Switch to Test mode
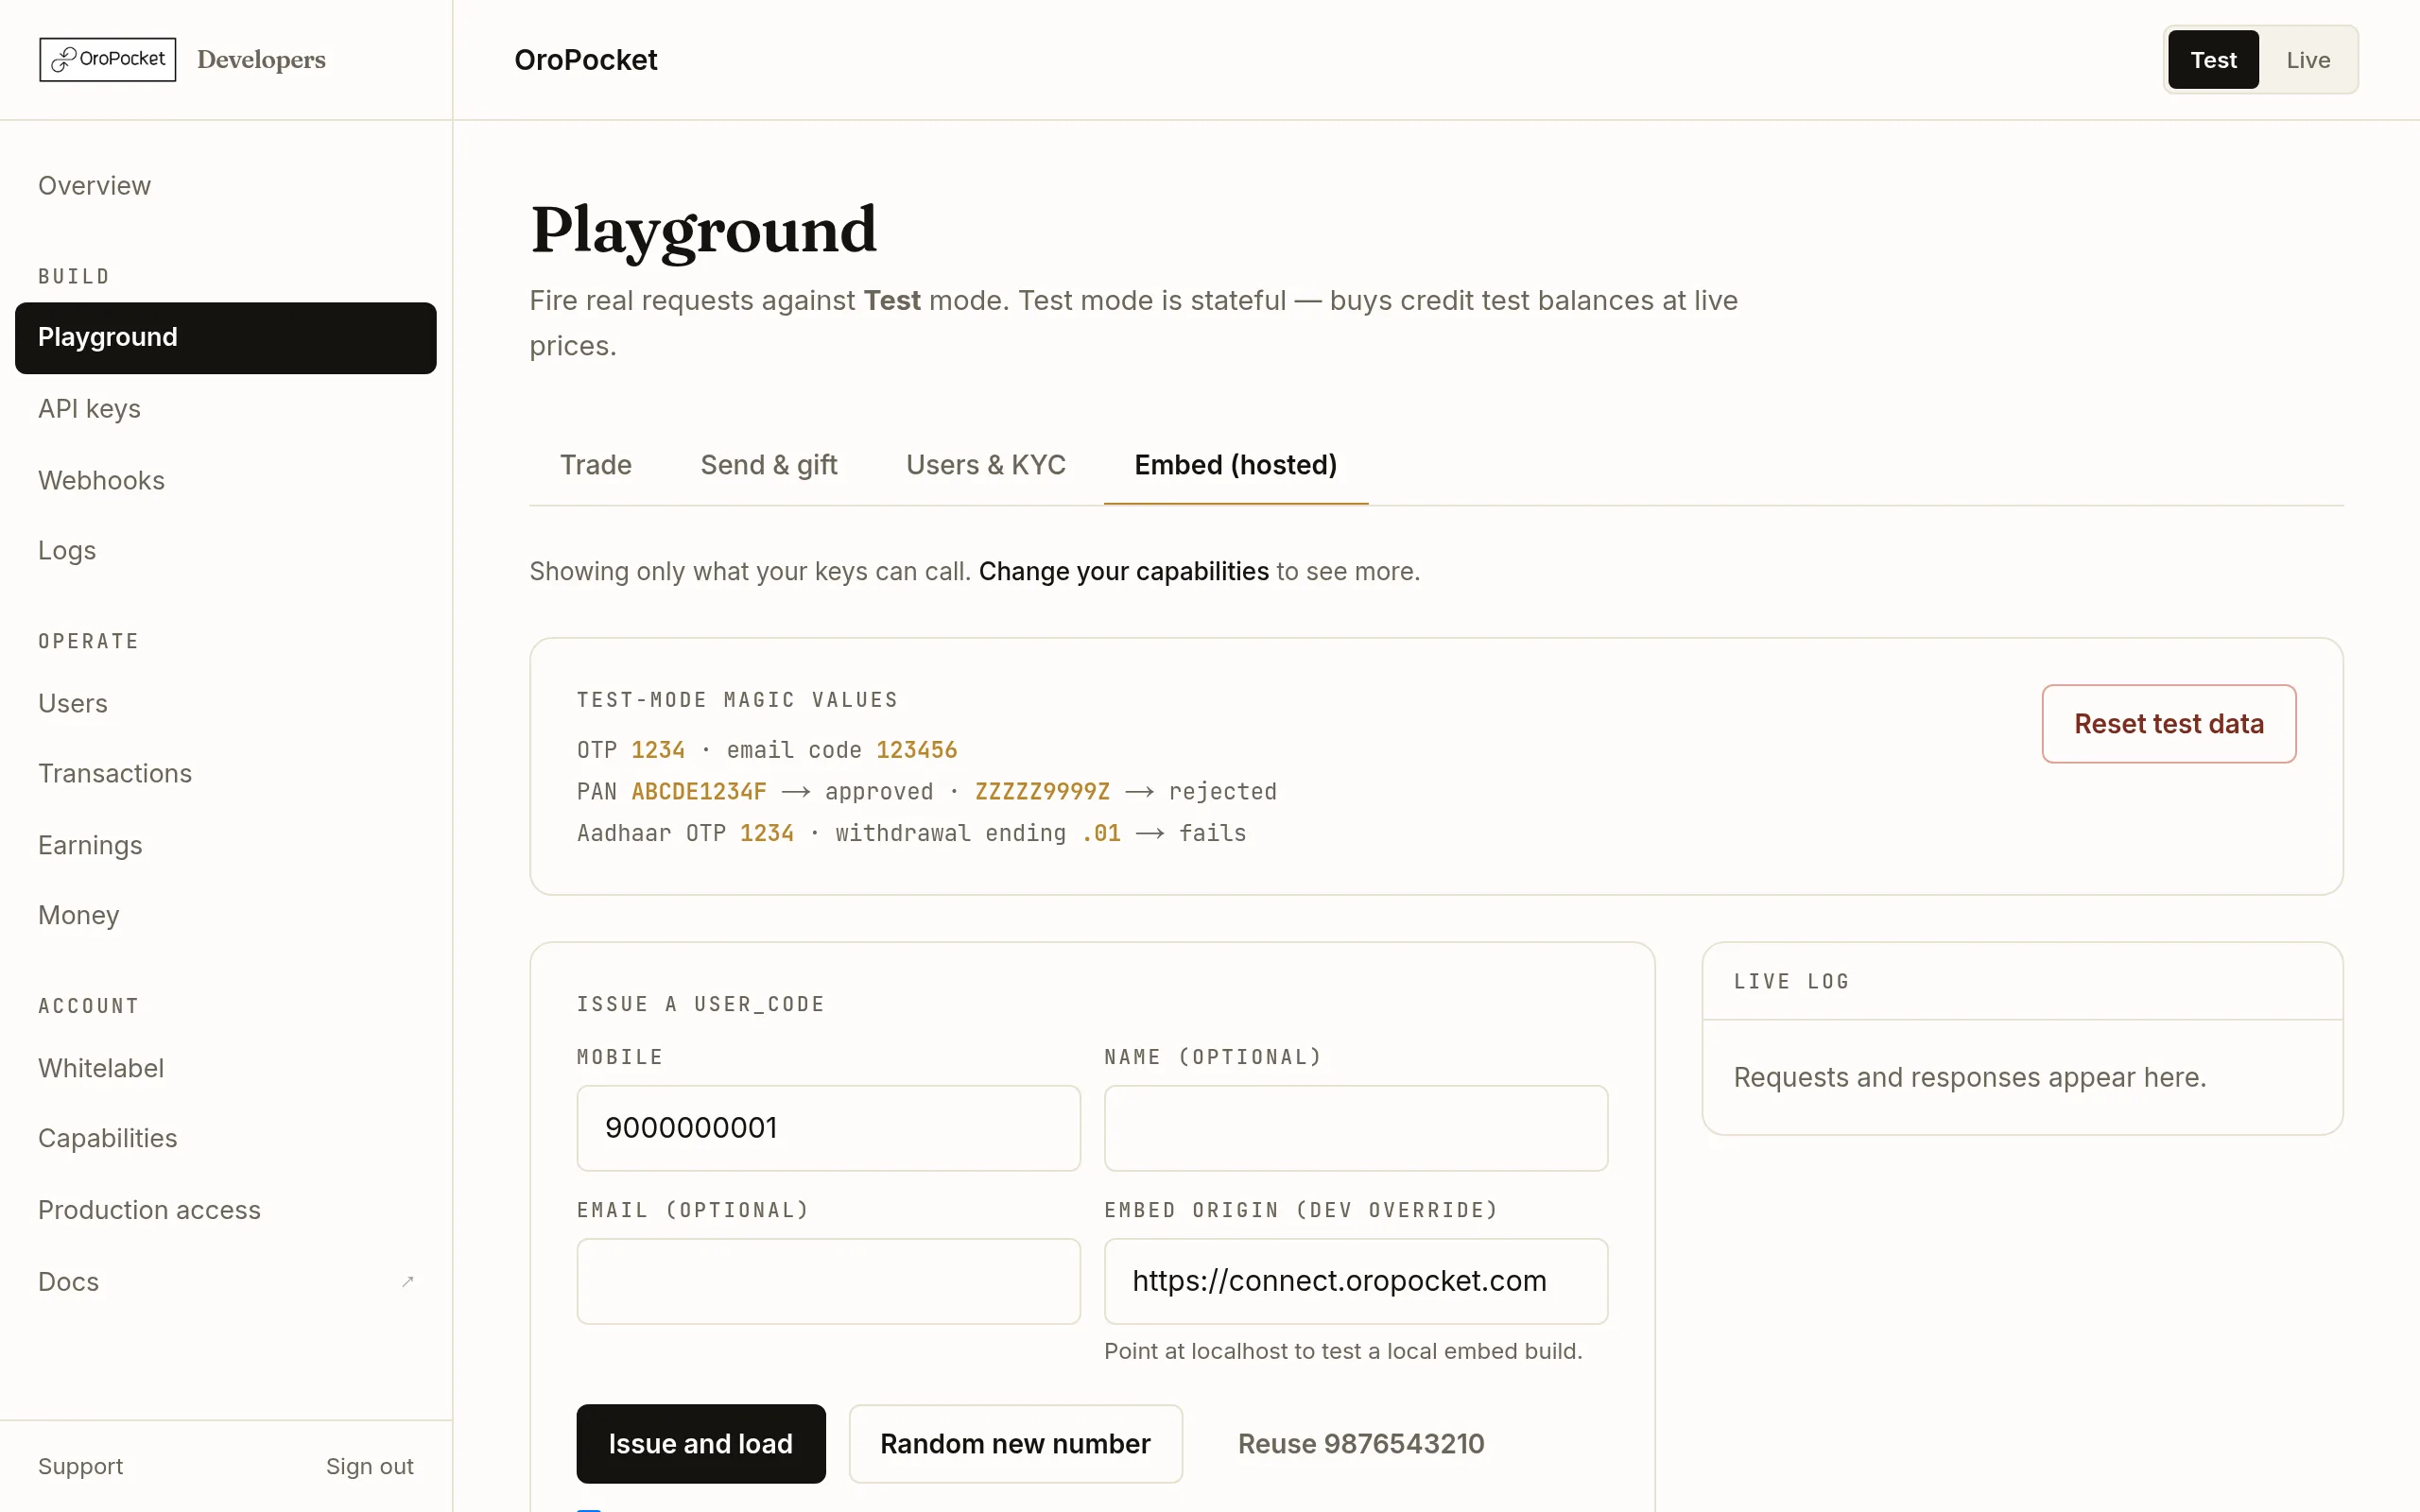This screenshot has width=2420, height=1512. point(2213,60)
